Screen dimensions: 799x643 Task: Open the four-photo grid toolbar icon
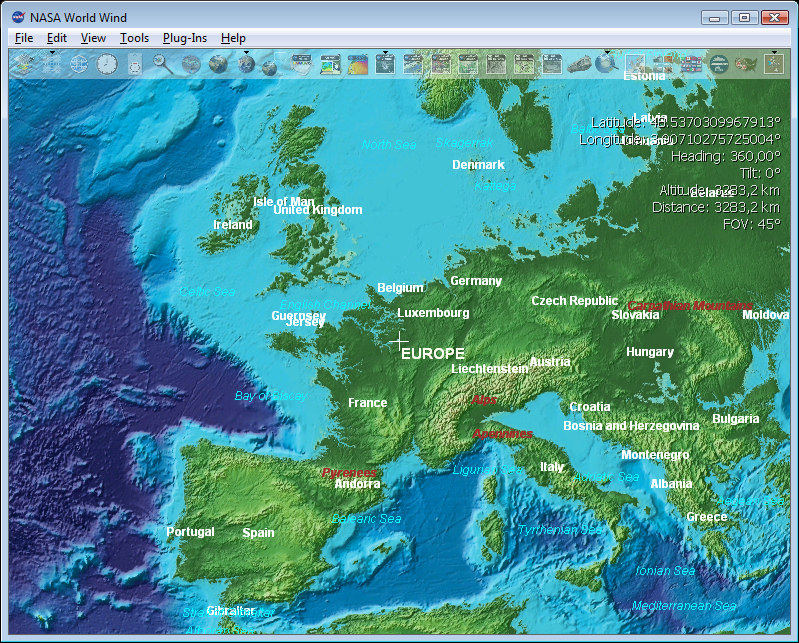pos(663,64)
